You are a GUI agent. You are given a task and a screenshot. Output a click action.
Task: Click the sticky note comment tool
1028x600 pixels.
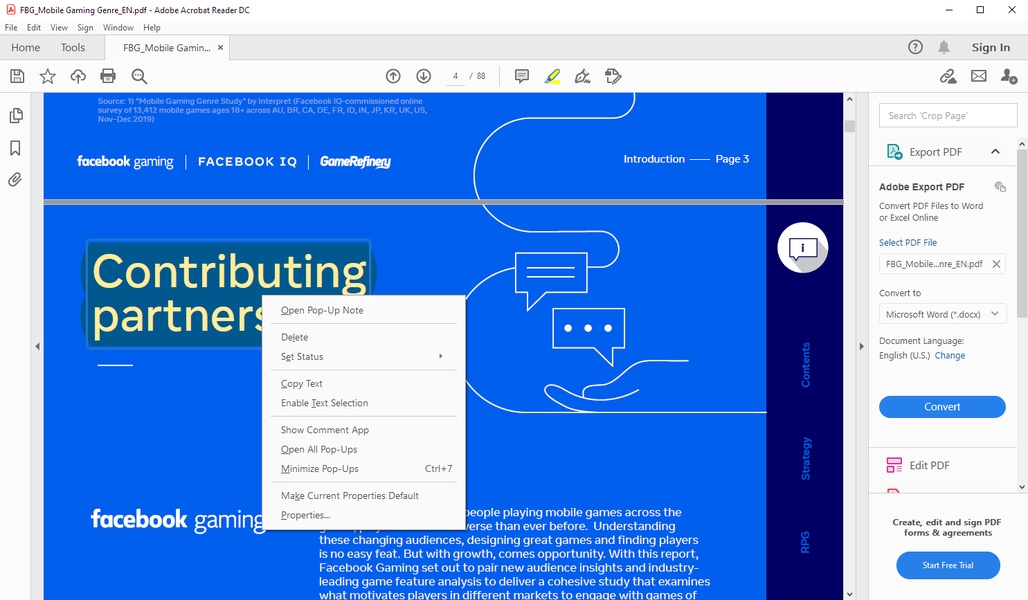[521, 76]
